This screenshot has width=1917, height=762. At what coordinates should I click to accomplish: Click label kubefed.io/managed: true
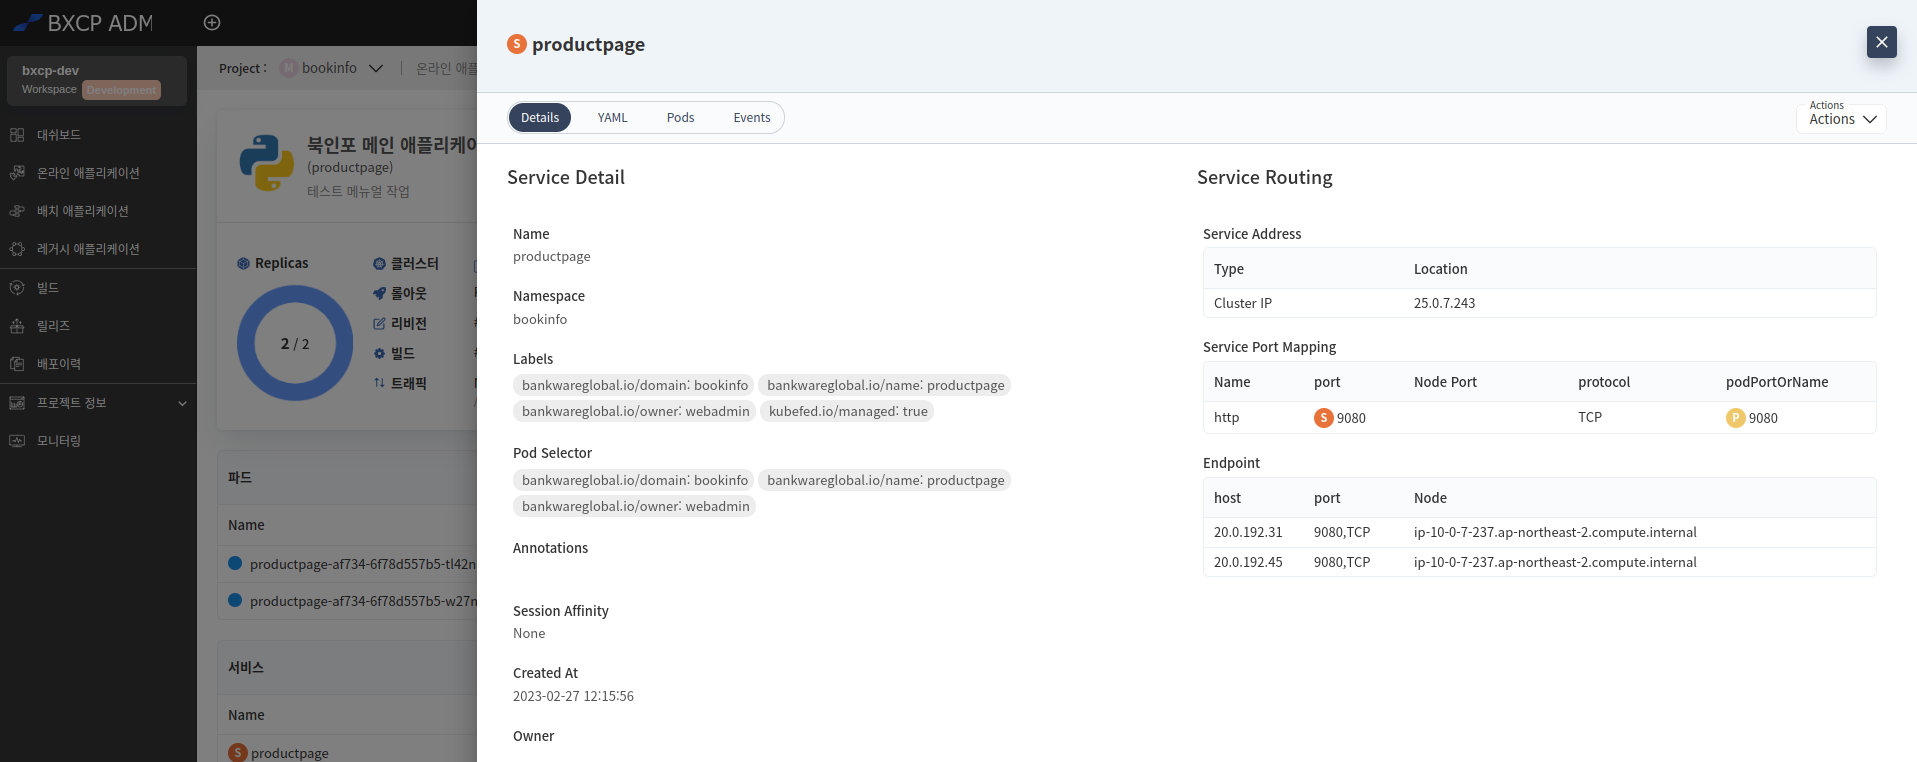[848, 411]
